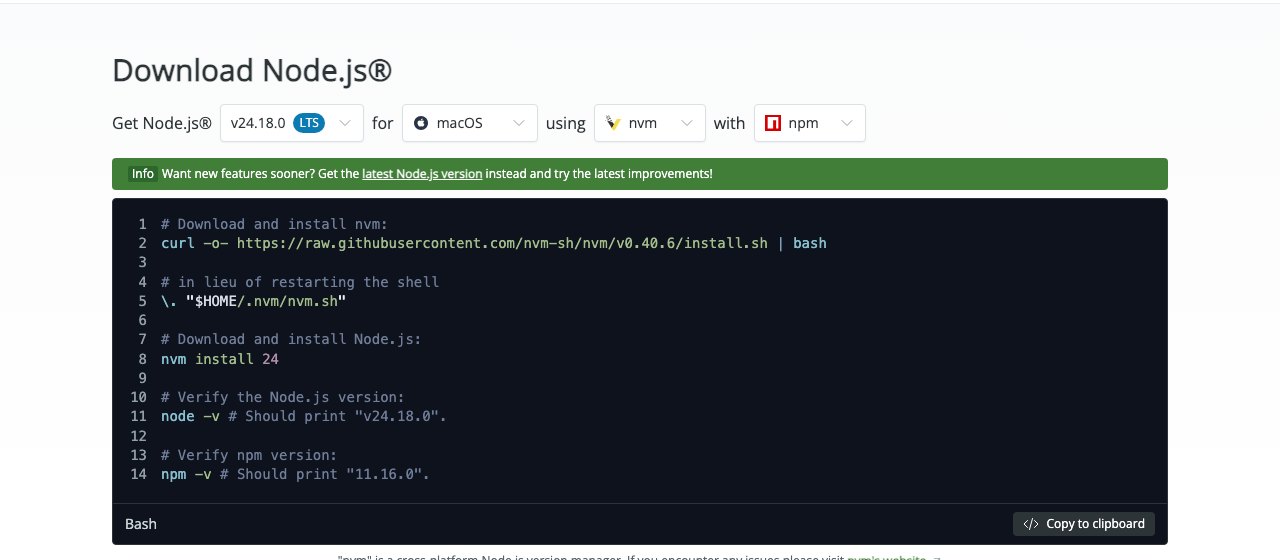Image resolution: width=1280 pixels, height=560 pixels.
Task: Click the '# Download and install Node.js:' comment
Action: click(291, 339)
